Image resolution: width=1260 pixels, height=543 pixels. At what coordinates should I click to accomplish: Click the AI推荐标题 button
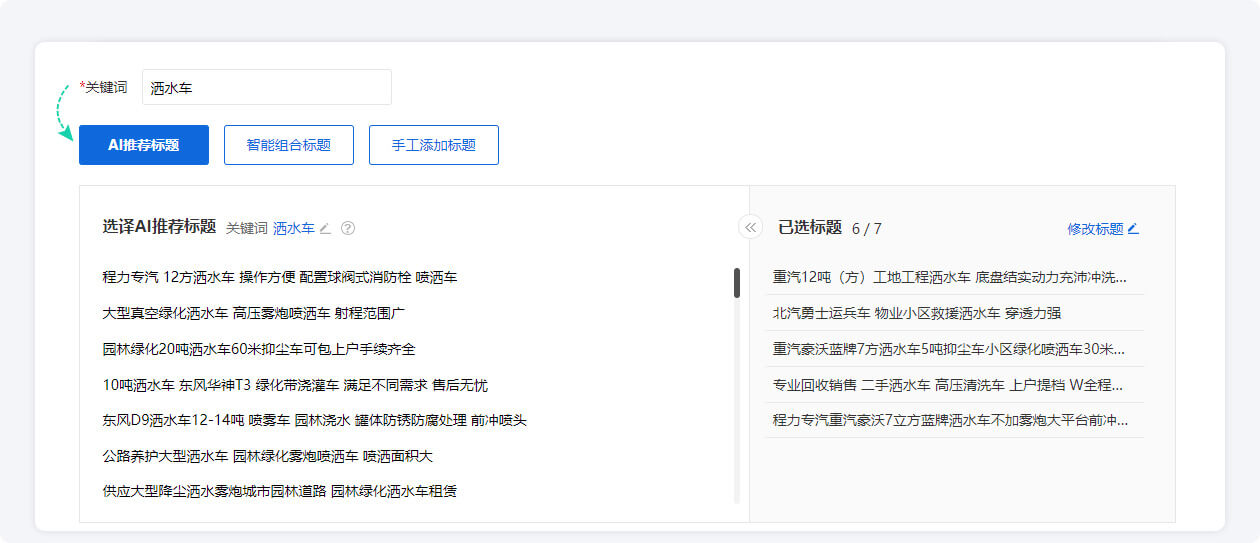point(144,145)
